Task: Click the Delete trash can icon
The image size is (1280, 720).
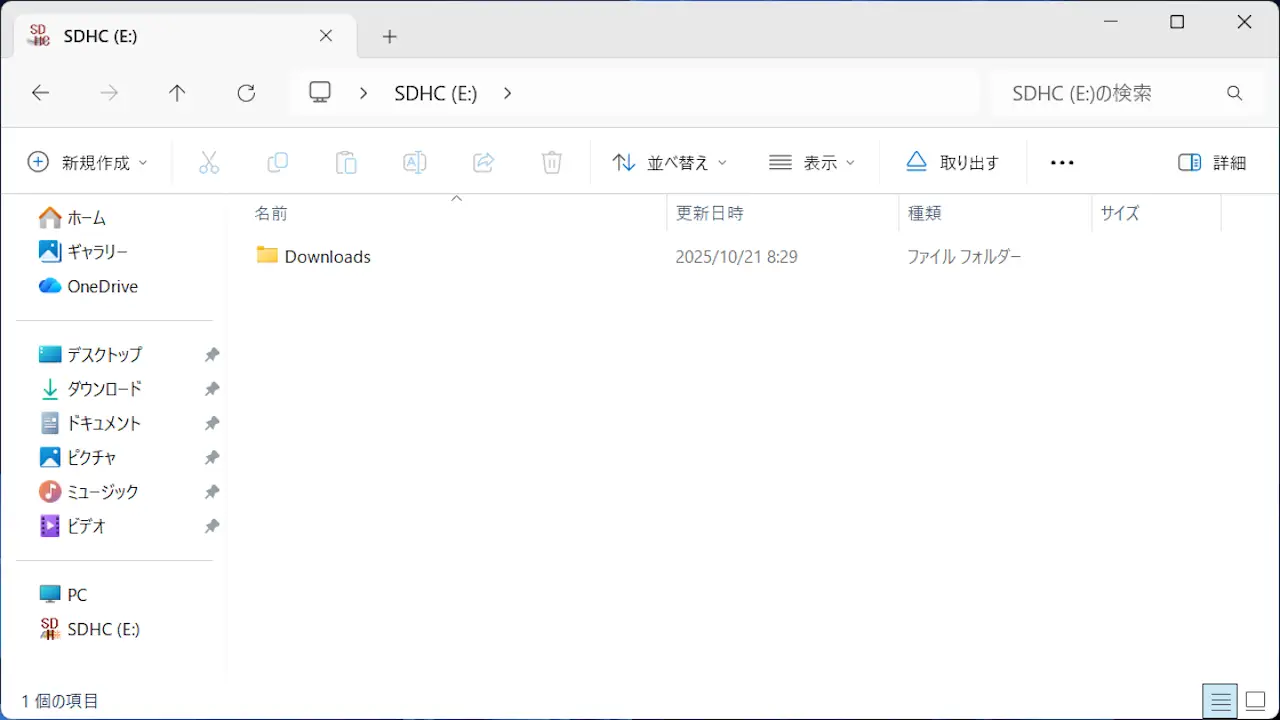Action: click(x=552, y=162)
